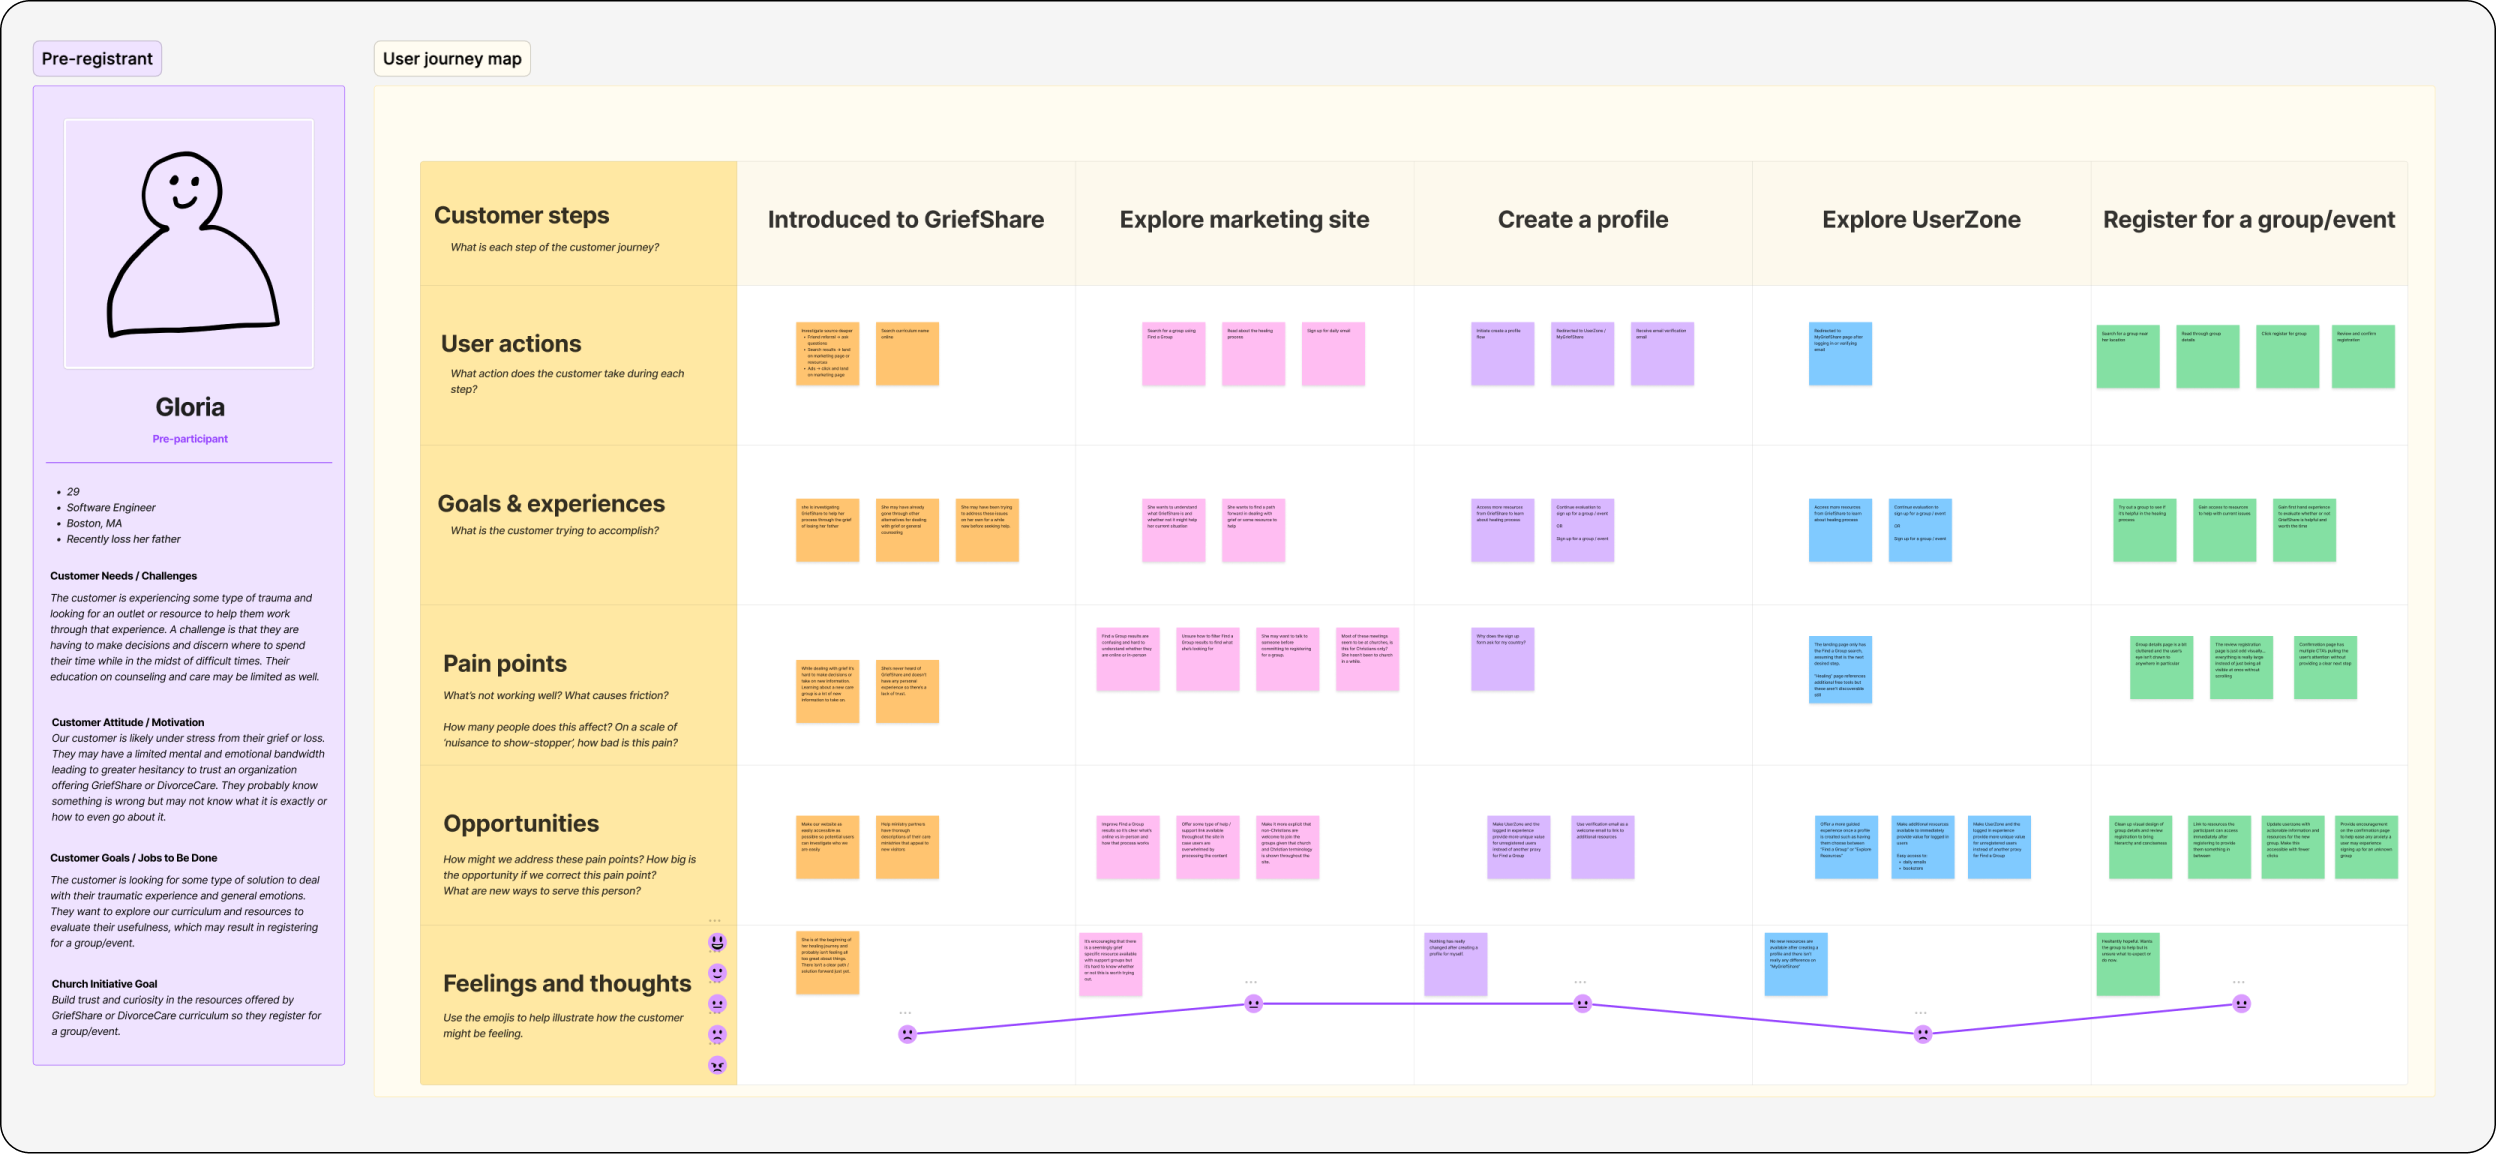Click the "Pre-participant" purple text under Gloria
The height and width of the screenshot is (1154, 2496).
coord(190,439)
